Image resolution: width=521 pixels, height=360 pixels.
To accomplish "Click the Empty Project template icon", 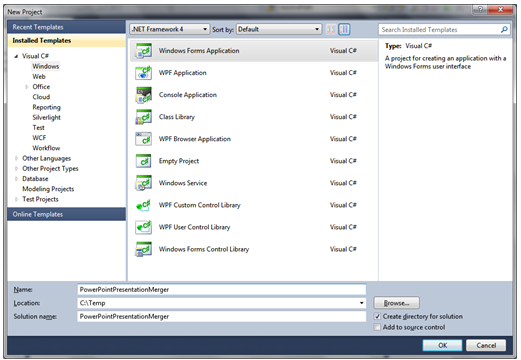I will tap(144, 161).
